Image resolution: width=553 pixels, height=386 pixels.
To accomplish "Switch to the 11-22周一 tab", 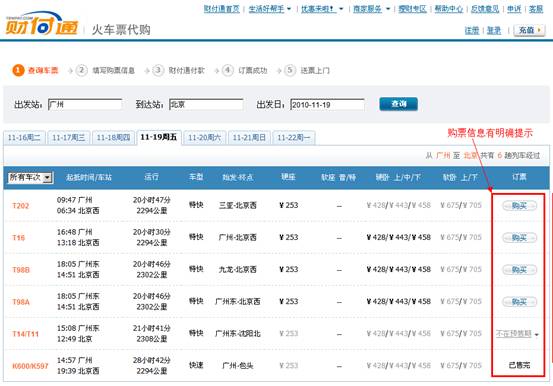I will tap(294, 138).
